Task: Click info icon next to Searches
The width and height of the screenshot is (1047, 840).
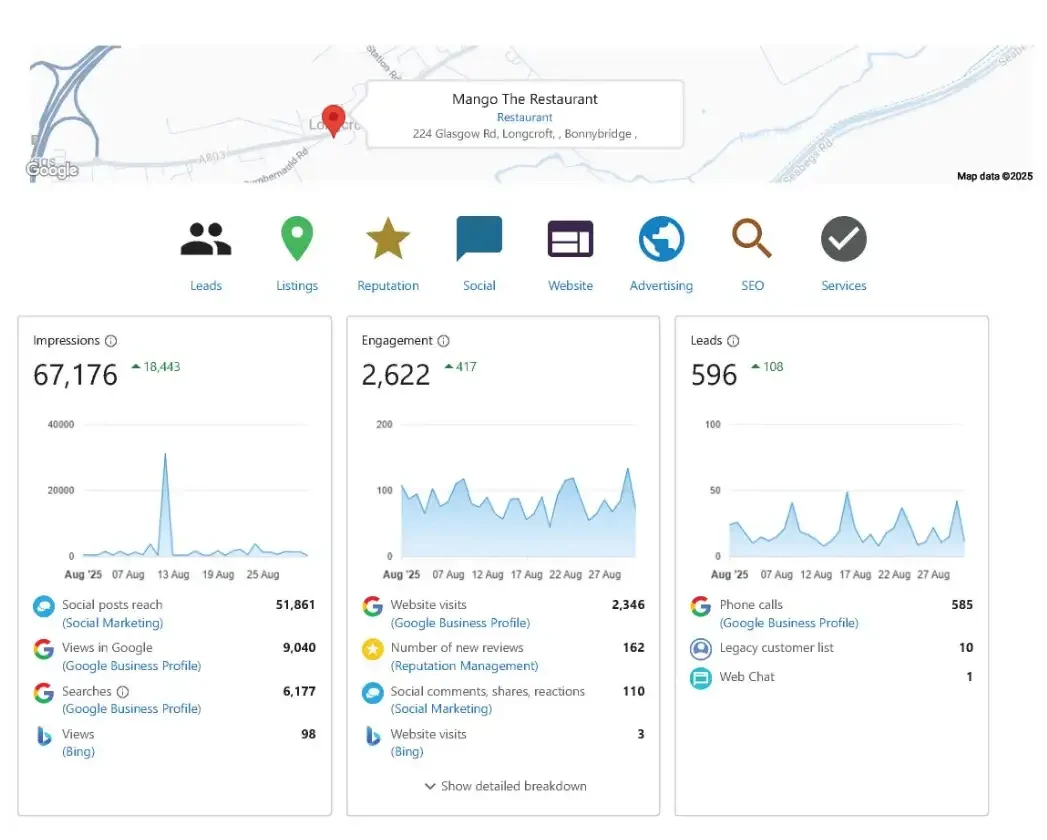Action: pos(123,691)
